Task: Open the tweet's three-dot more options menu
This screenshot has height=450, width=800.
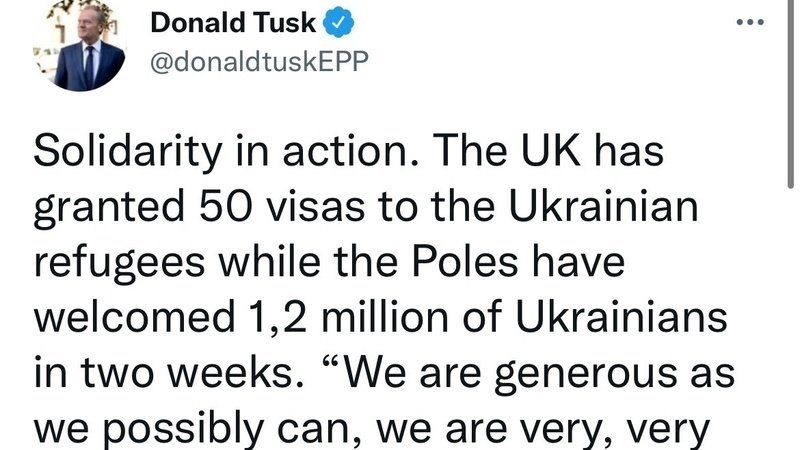Action: click(749, 21)
